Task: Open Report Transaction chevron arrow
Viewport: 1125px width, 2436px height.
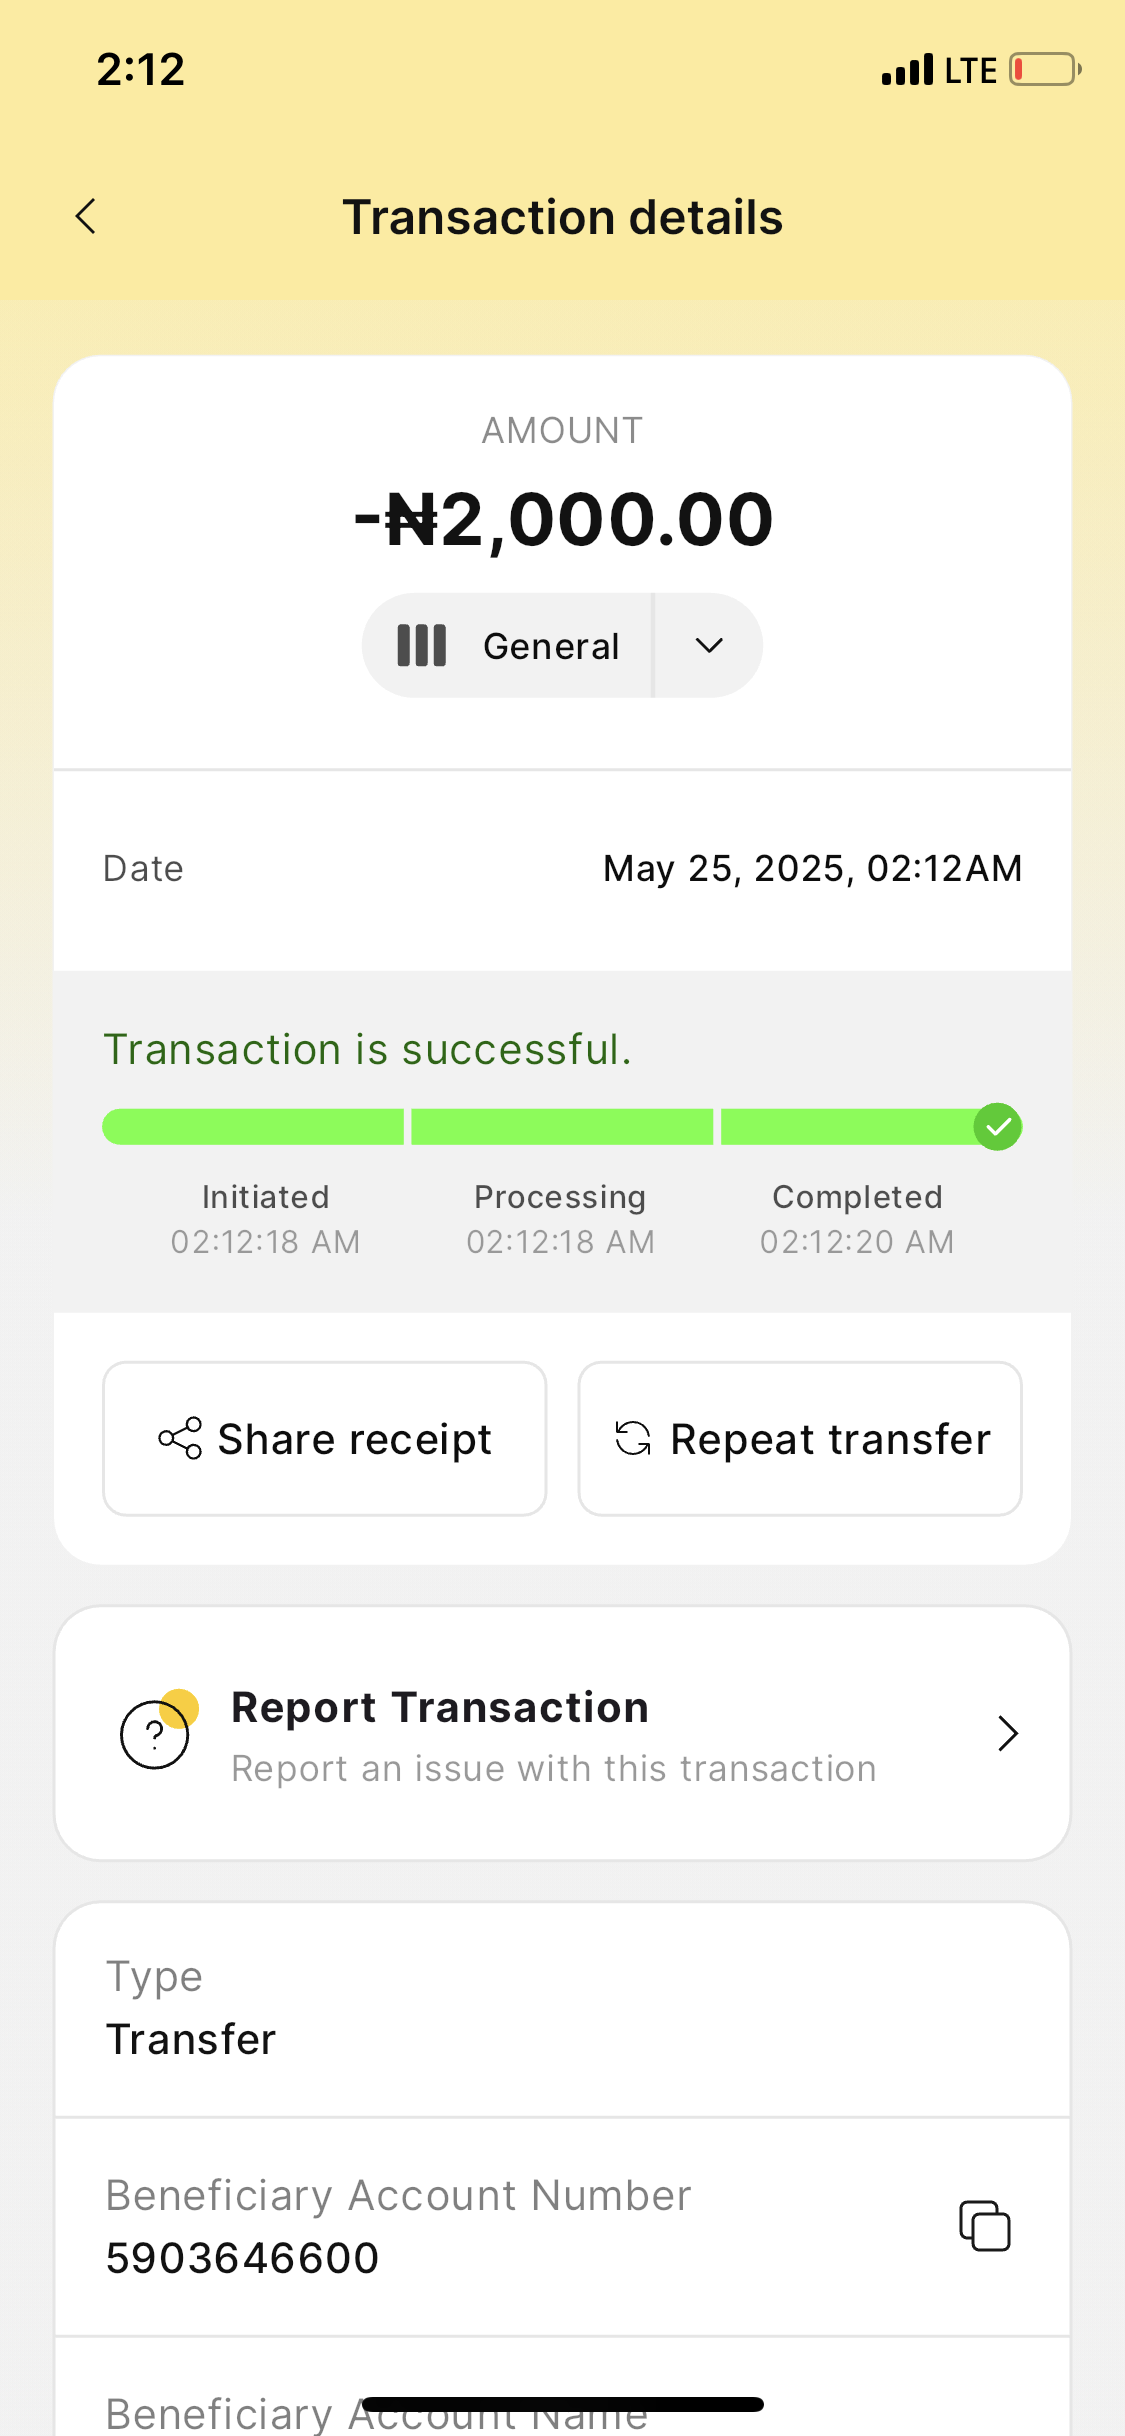Action: pyautogui.click(x=1007, y=1733)
